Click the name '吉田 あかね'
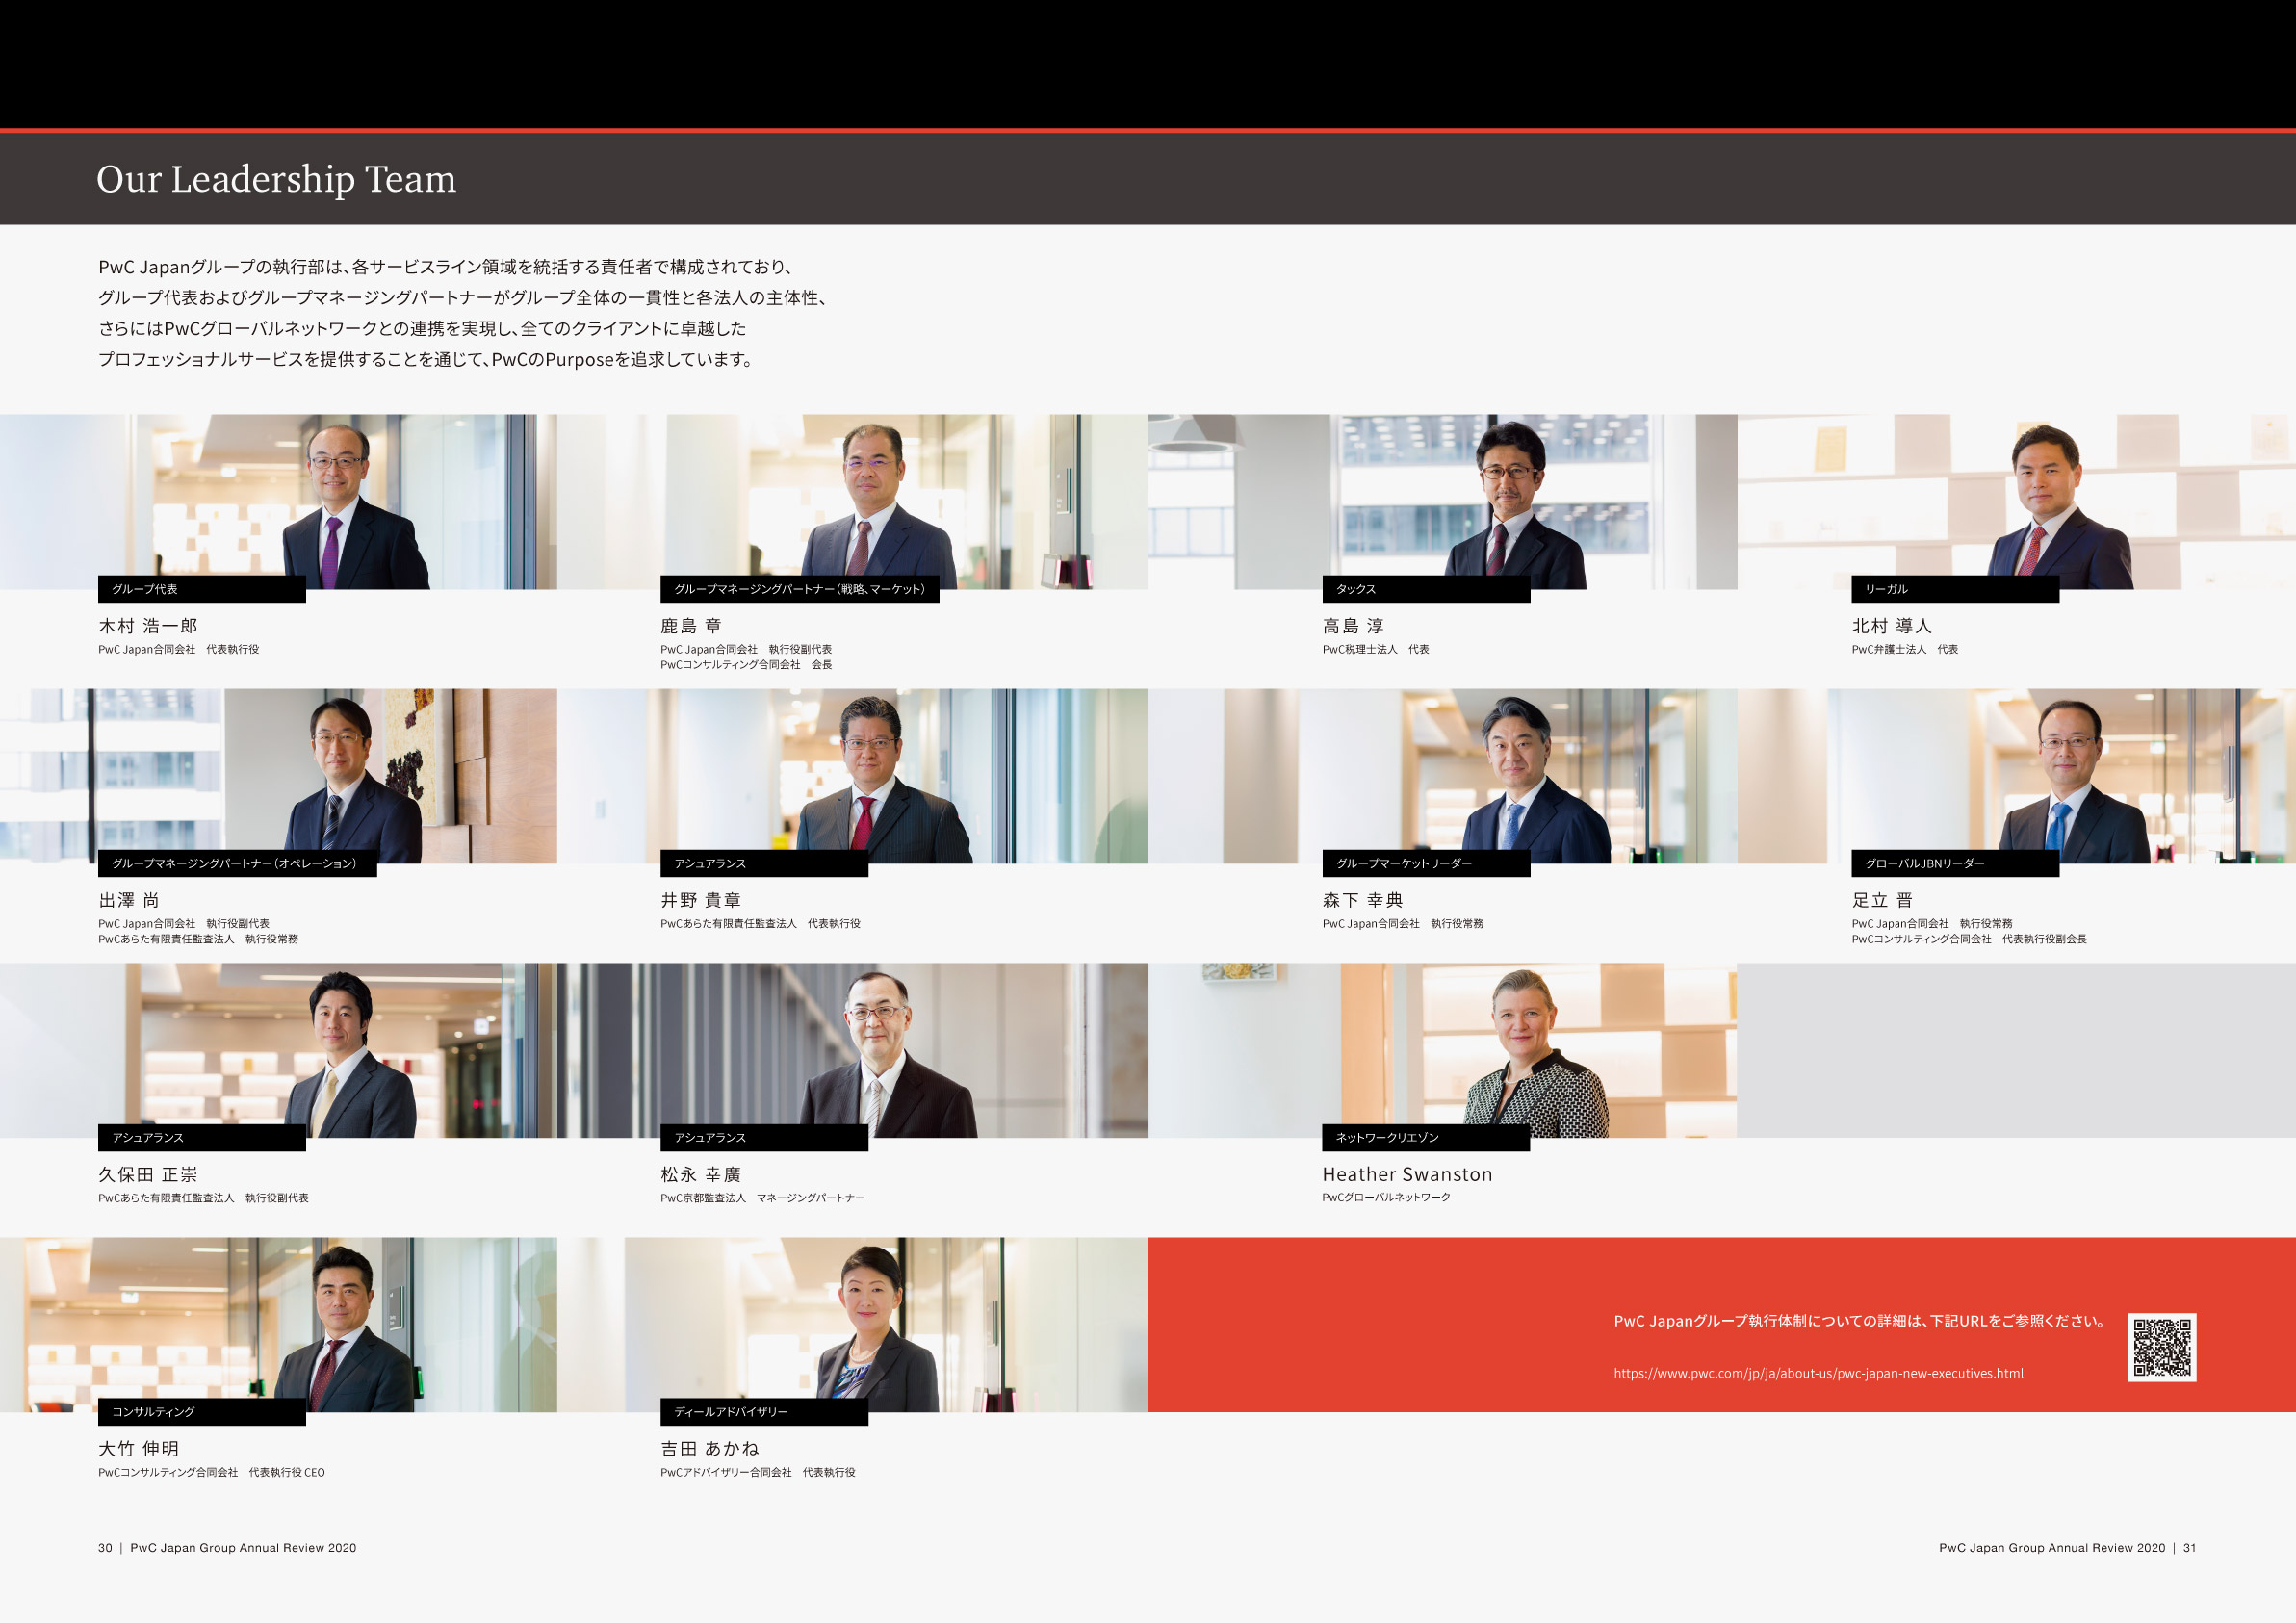The height and width of the screenshot is (1623, 2296). pyautogui.click(x=710, y=1448)
